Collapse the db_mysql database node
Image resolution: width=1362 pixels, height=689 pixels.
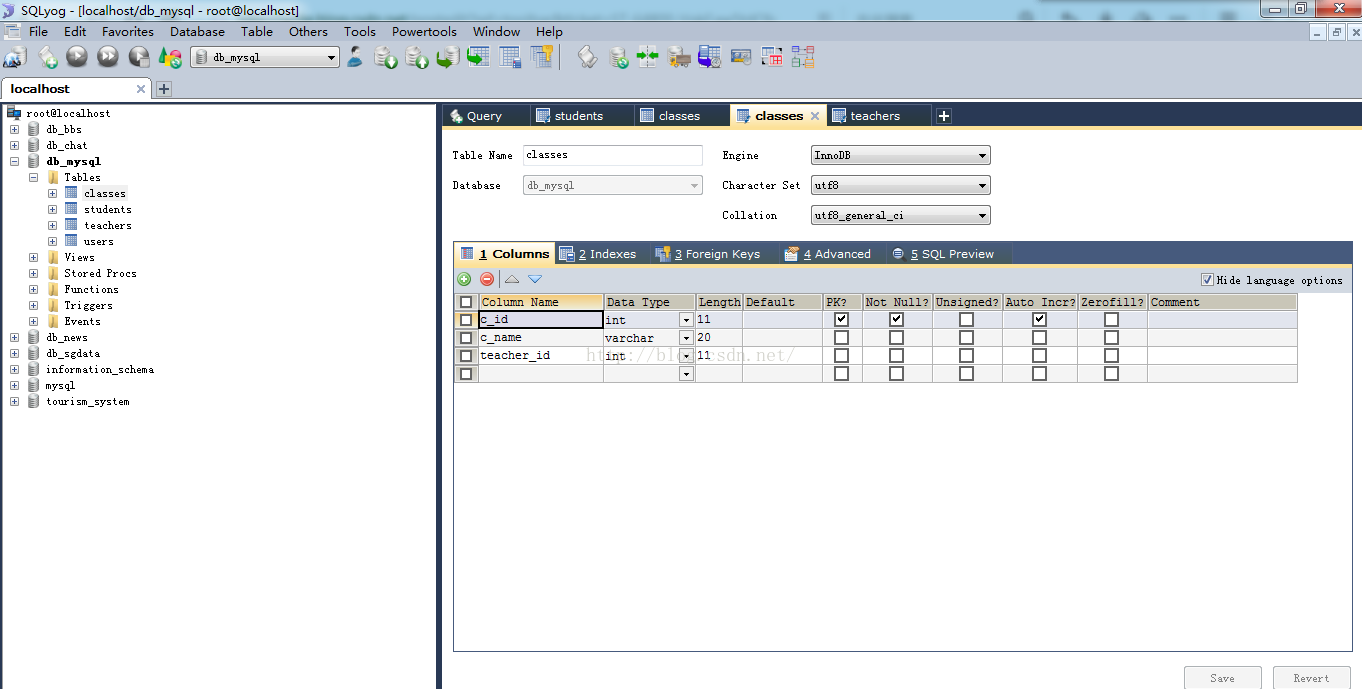tap(14, 161)
